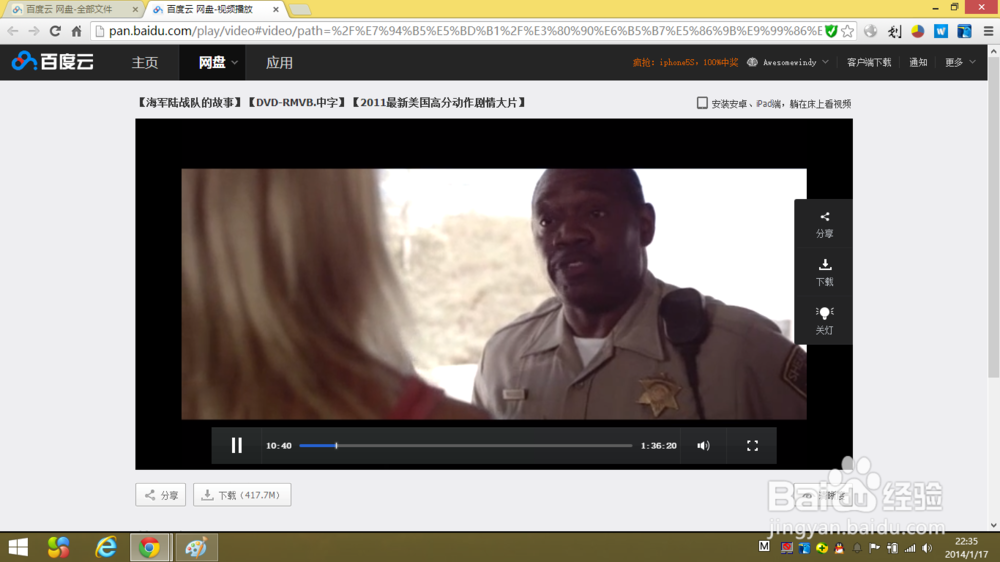
Task: Expand the Awesomewindy account dropdown
Action: pos(788,63)
